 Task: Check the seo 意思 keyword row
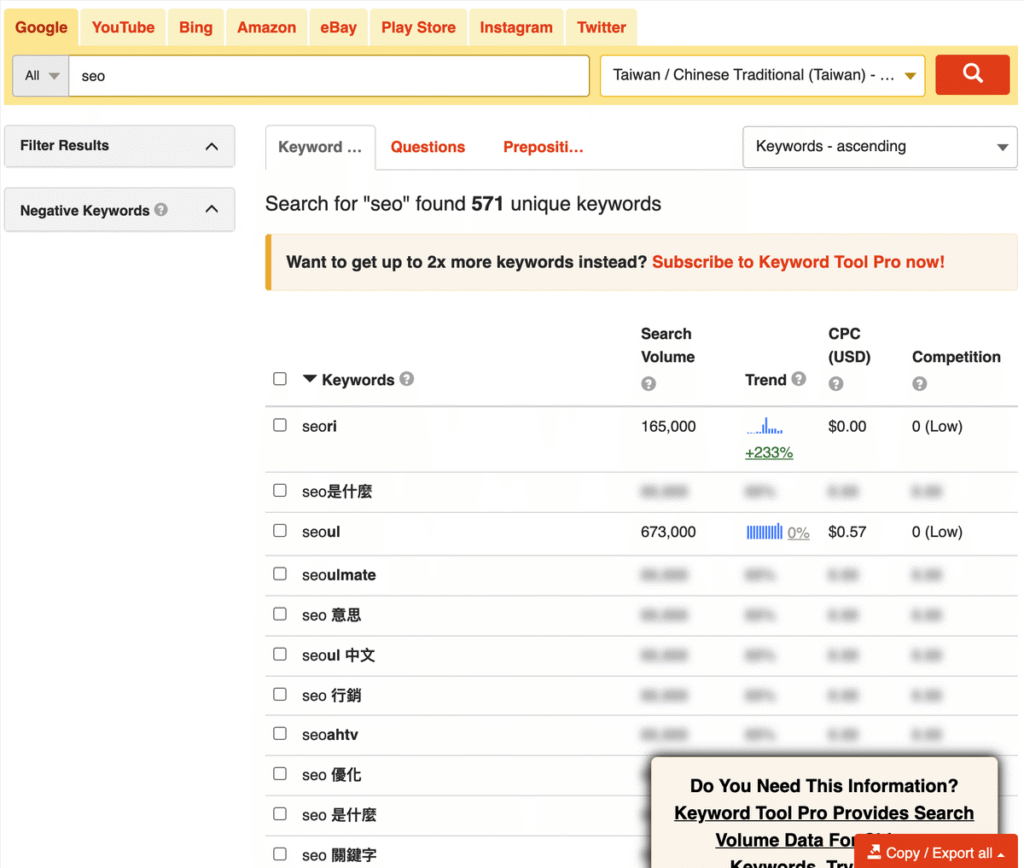coord(280,614)
